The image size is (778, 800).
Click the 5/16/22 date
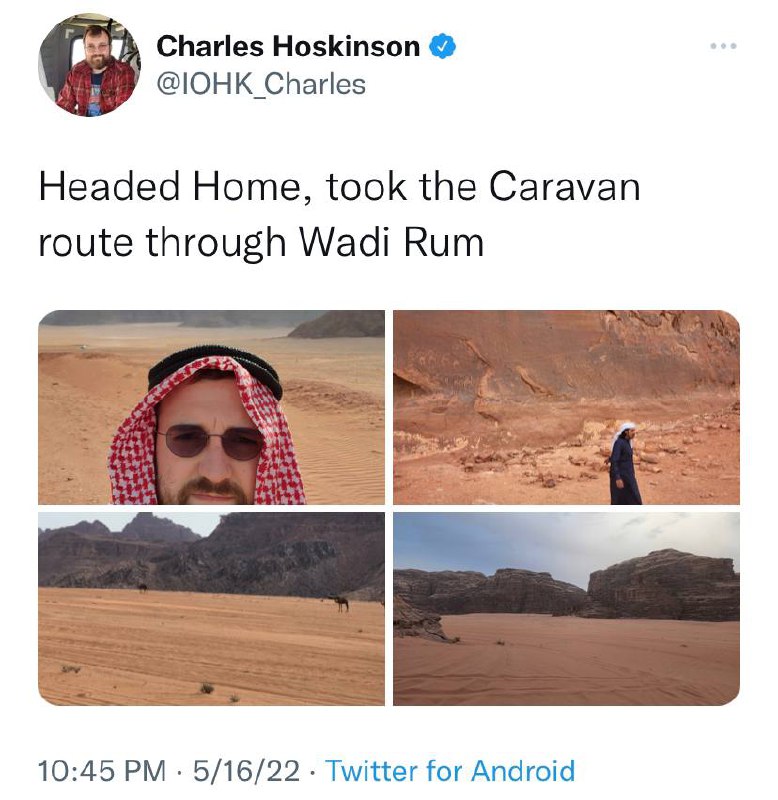coord(246,770)
